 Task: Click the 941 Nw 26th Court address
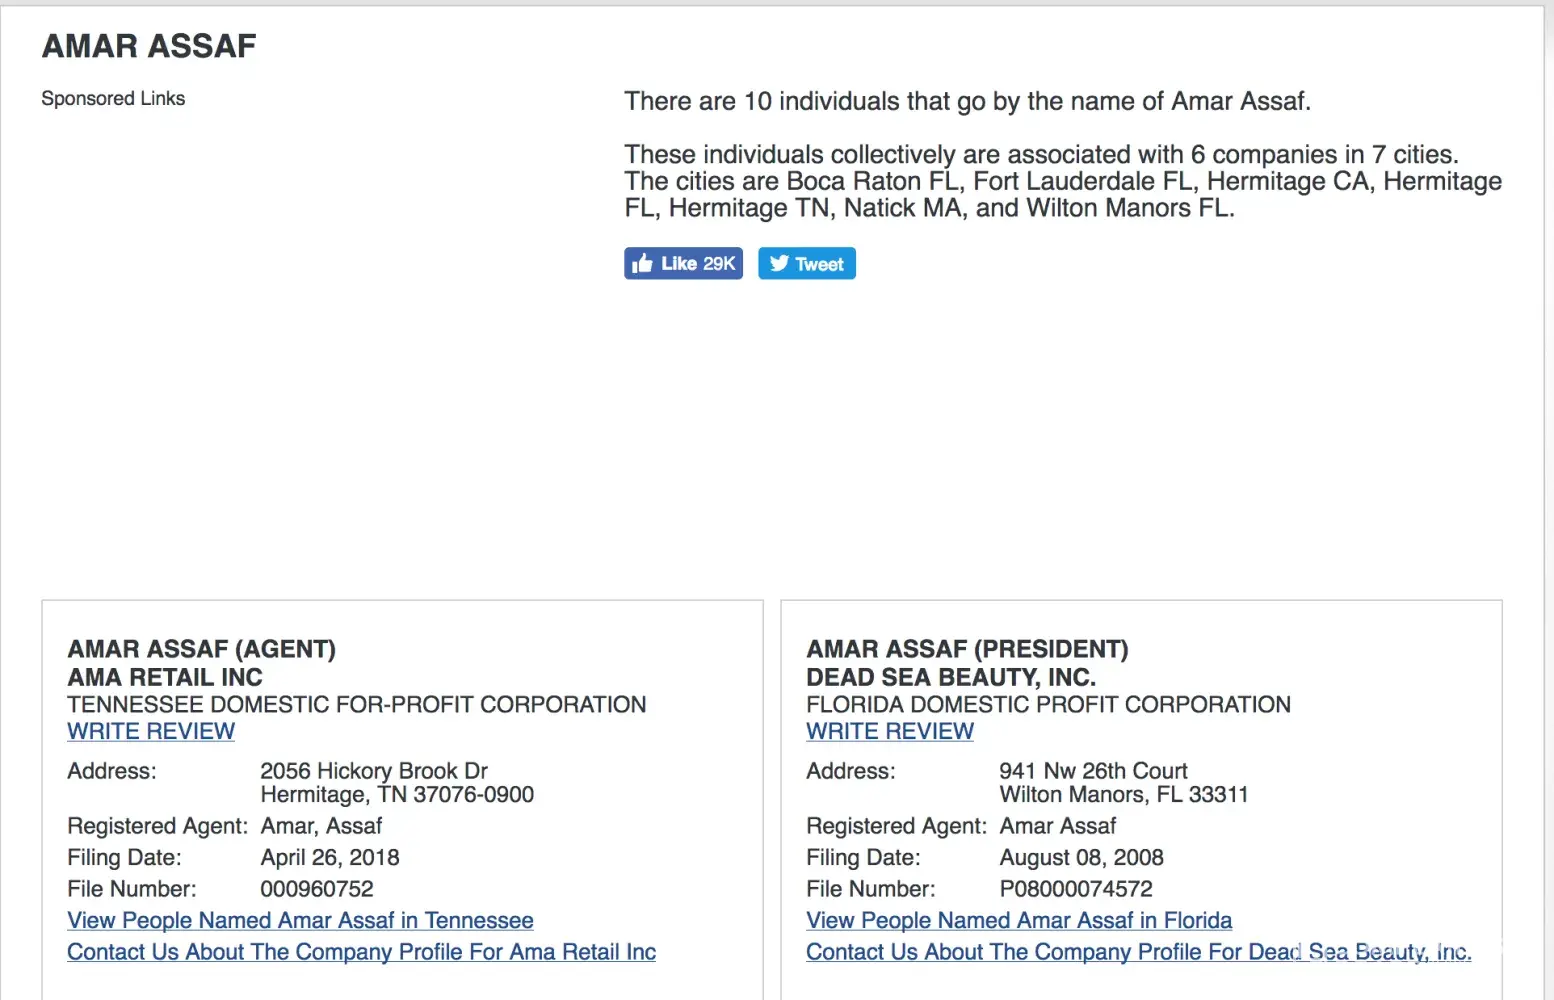pyautogui.click(x=1093, y=771)
